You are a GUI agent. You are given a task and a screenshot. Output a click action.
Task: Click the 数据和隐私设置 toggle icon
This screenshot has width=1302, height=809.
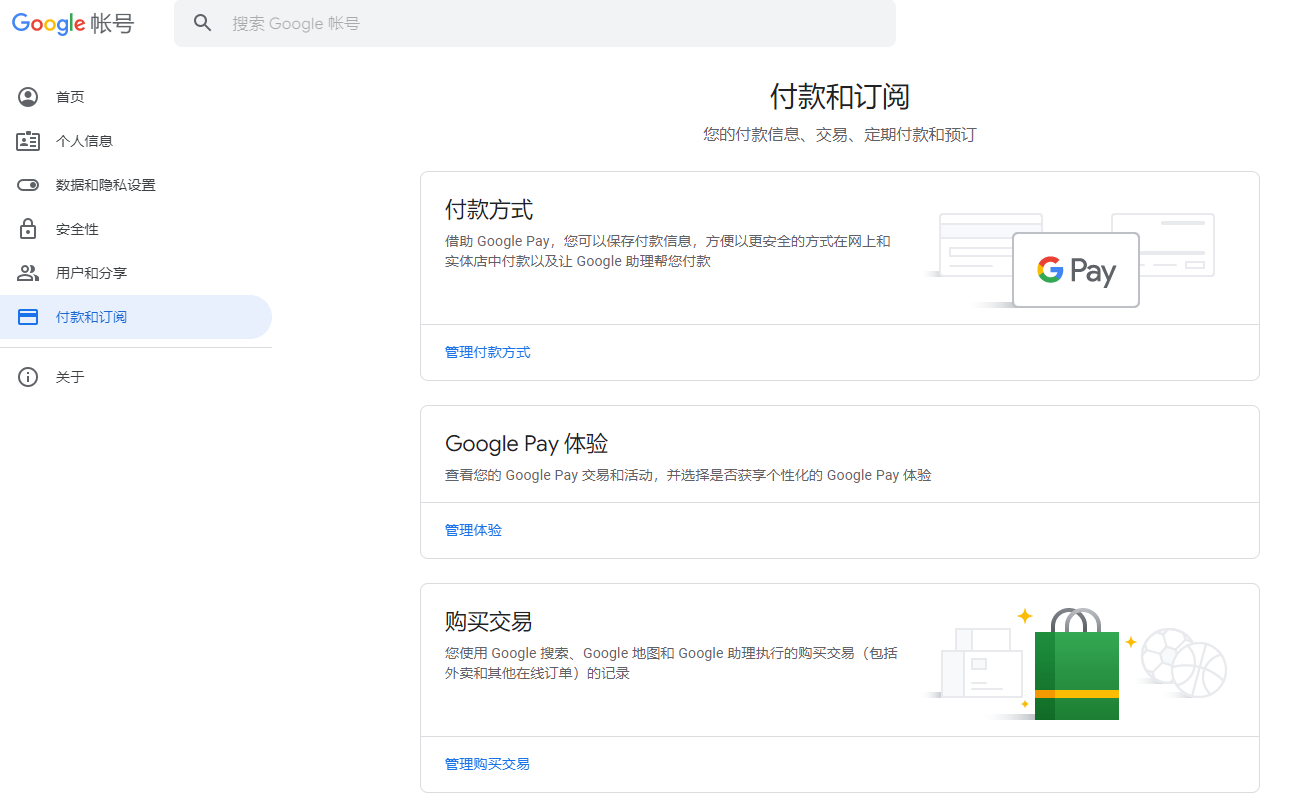(x=28, y=185)
